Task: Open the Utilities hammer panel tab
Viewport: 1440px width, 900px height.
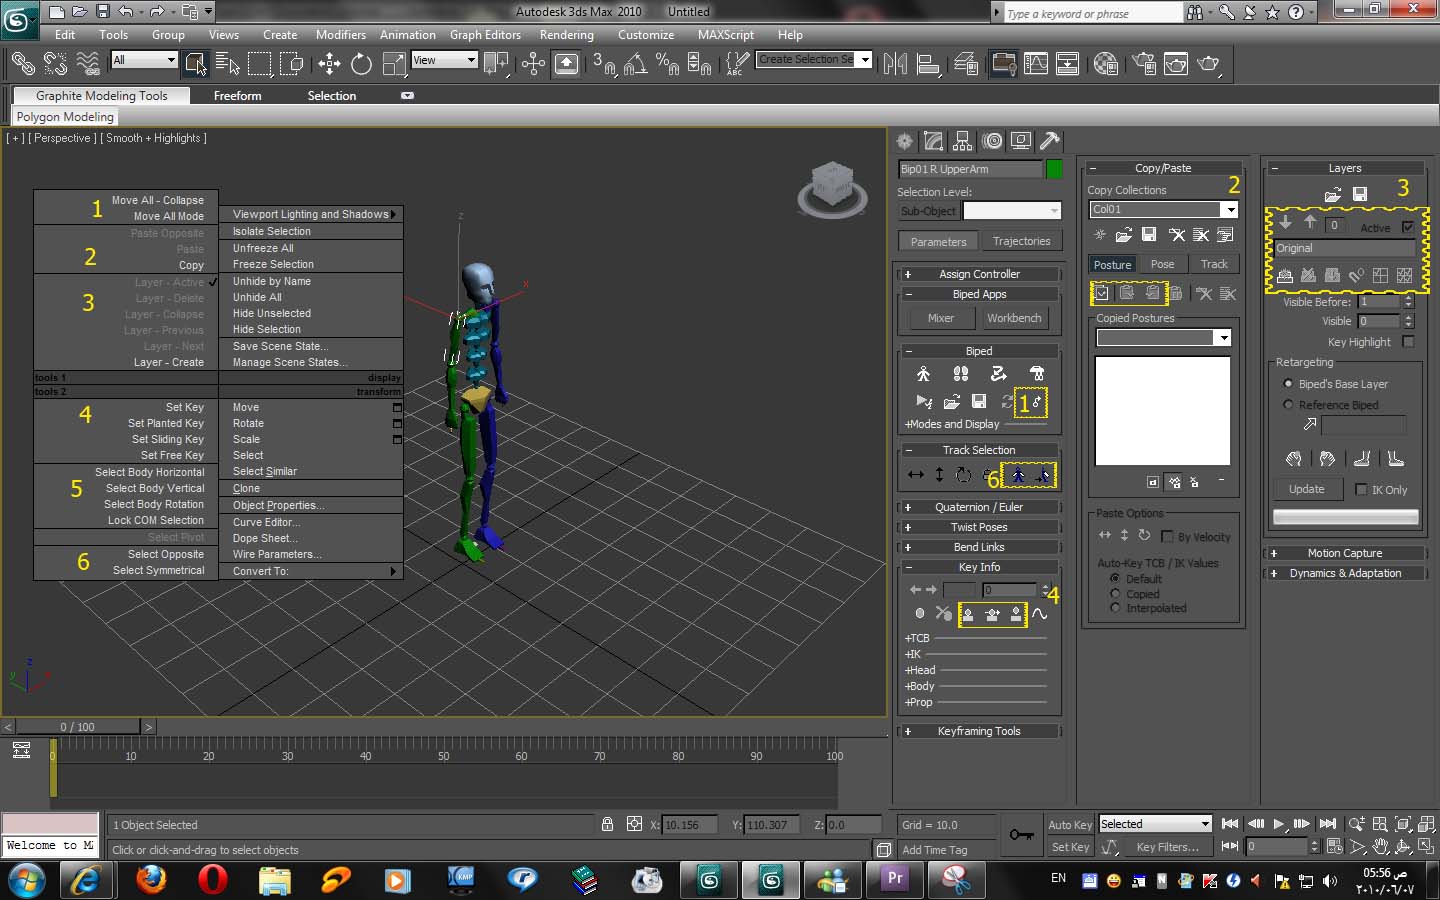Action: click(1049, 141)
